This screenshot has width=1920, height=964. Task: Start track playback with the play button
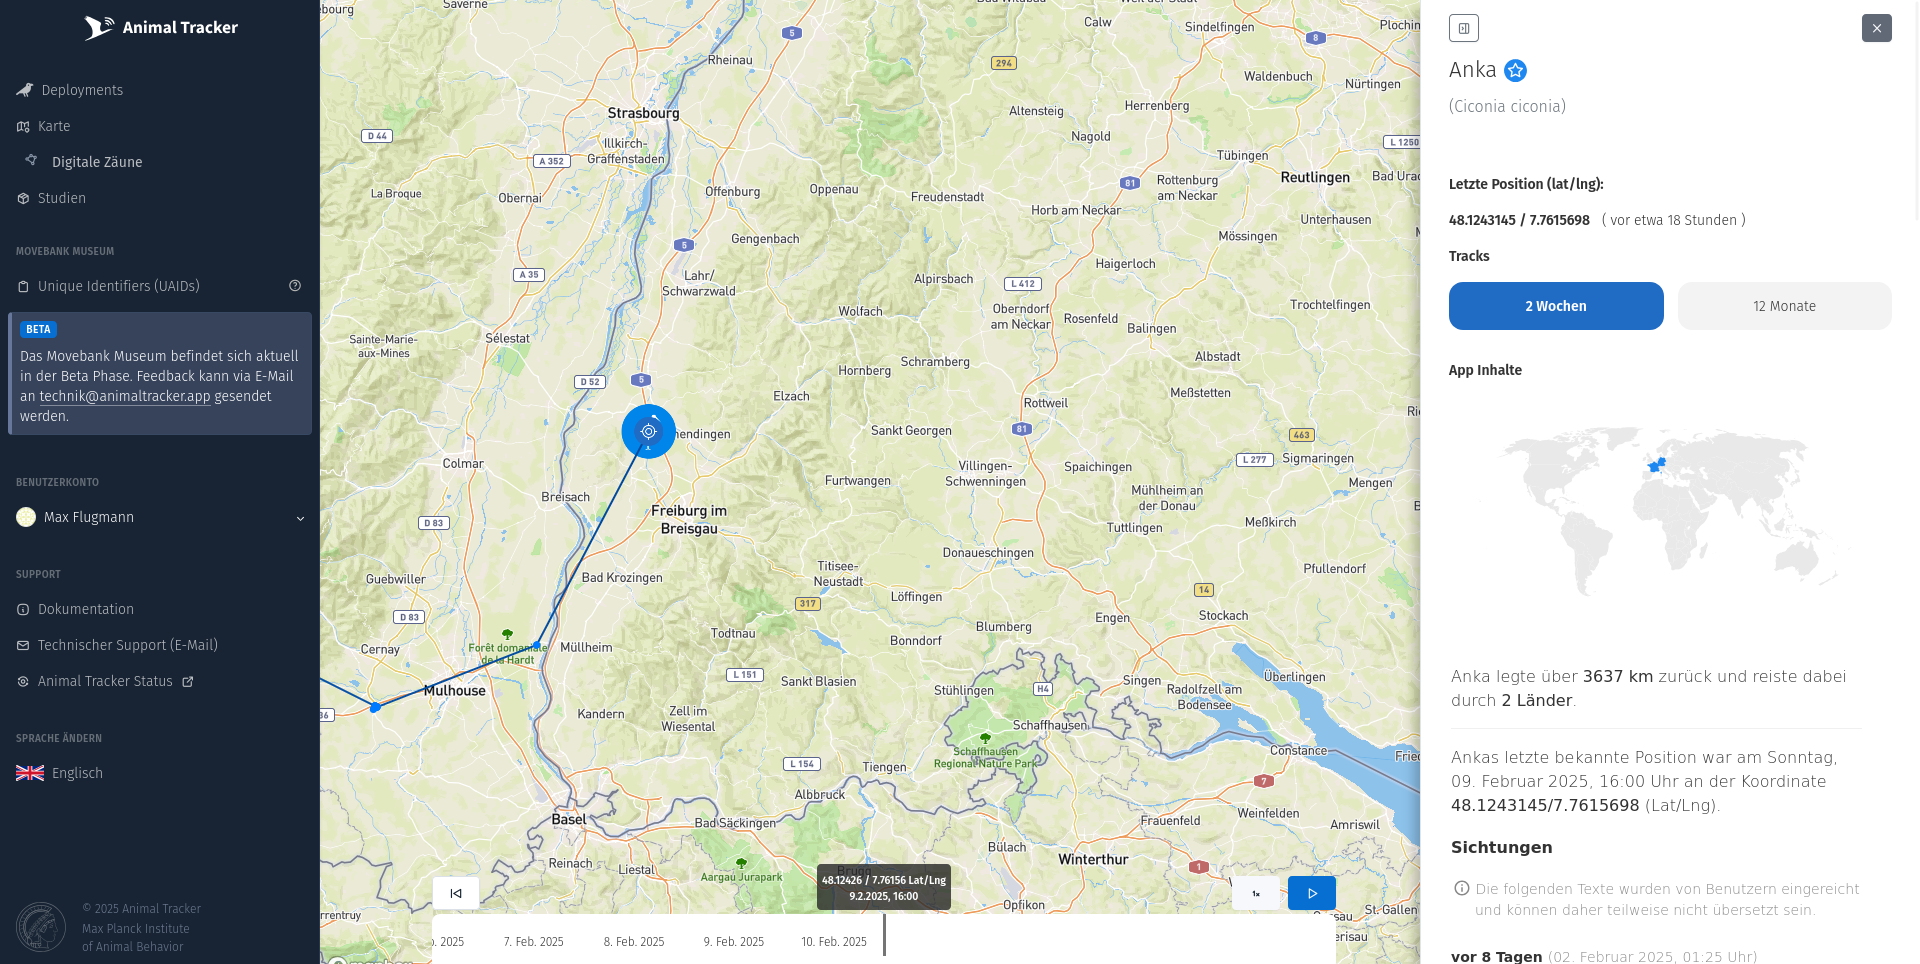[x=1312, y=893]
